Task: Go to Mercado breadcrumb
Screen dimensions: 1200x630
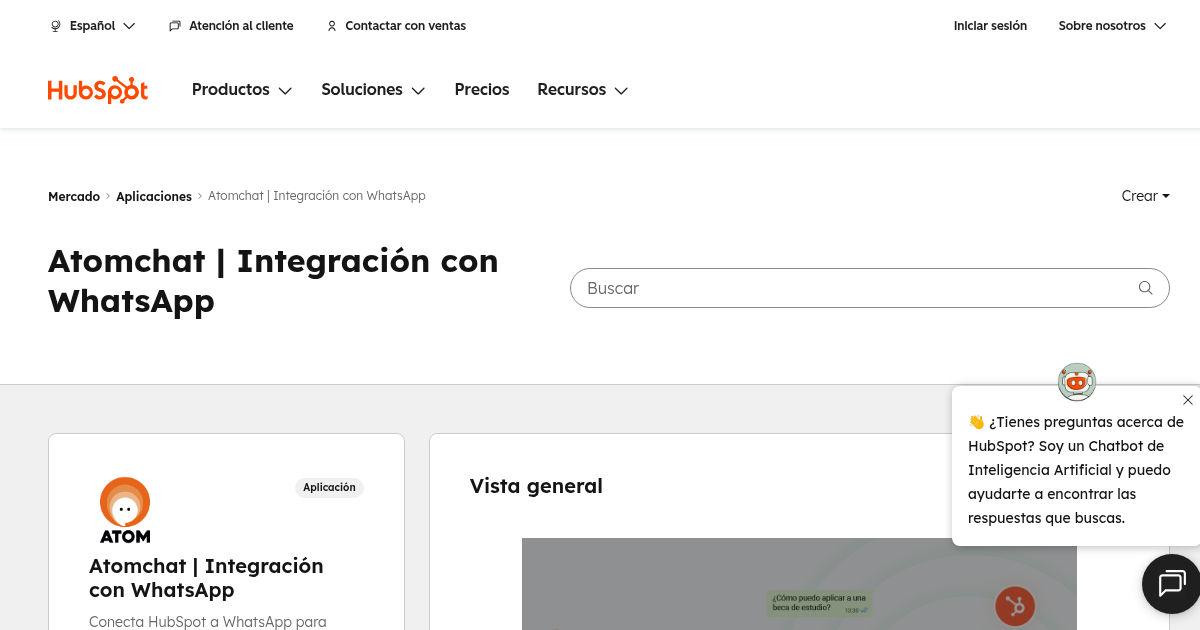Action: (74, 197)
